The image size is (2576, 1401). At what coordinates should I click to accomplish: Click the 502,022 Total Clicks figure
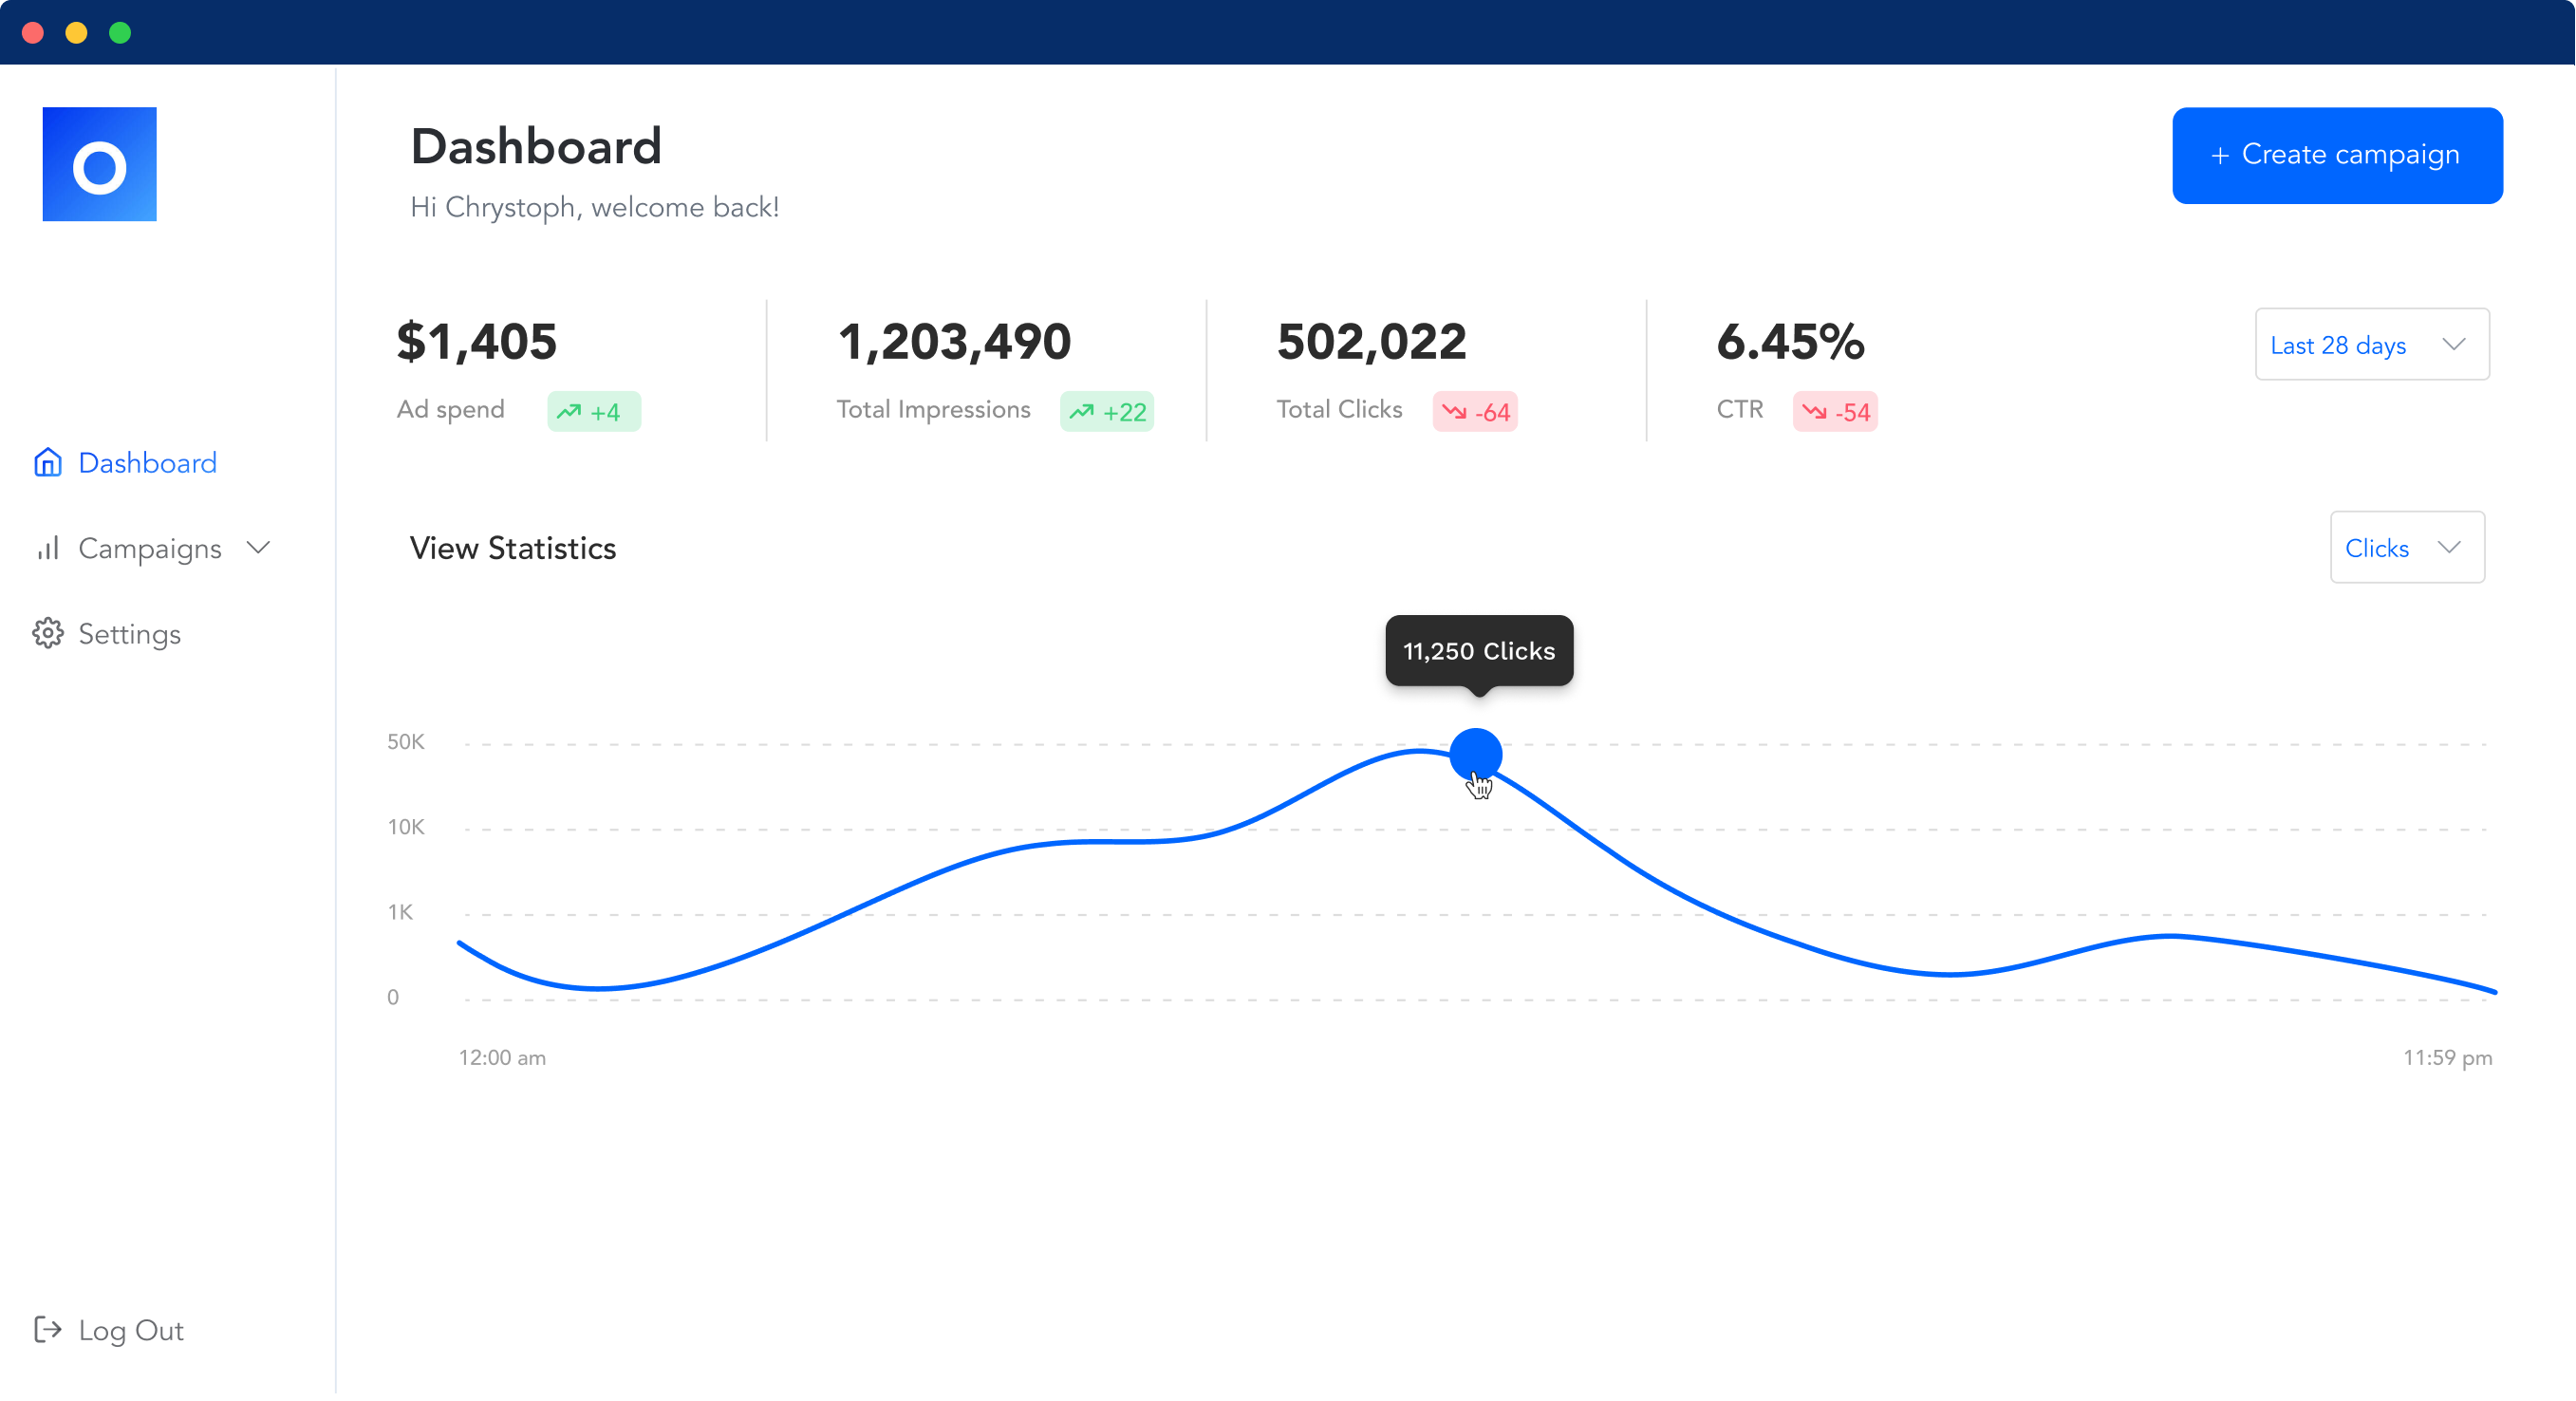(1370, 342)
